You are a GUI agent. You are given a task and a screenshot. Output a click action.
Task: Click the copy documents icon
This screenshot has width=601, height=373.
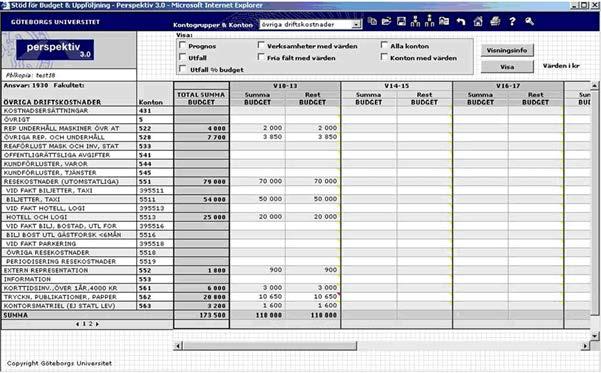click(x=372, y=21)
